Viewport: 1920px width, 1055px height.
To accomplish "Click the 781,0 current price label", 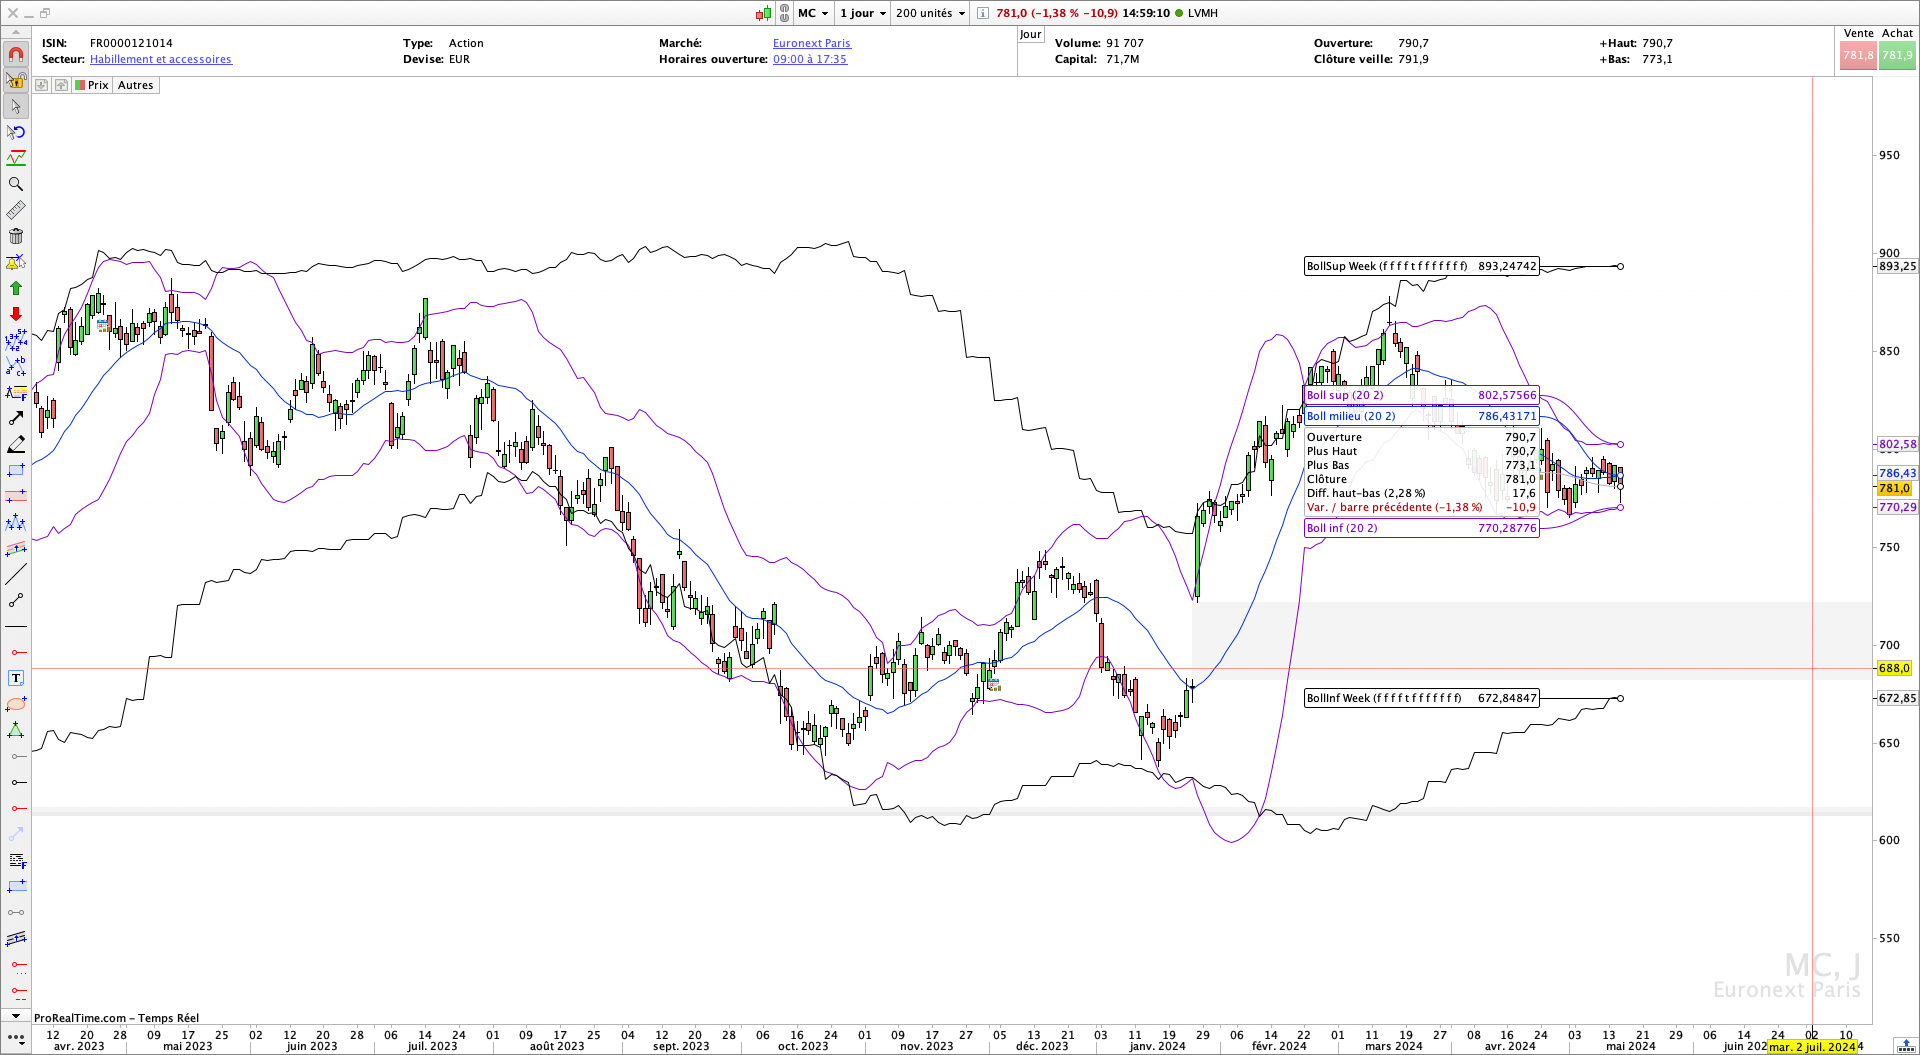I will pyautogui.click(x=1894, y=488).
